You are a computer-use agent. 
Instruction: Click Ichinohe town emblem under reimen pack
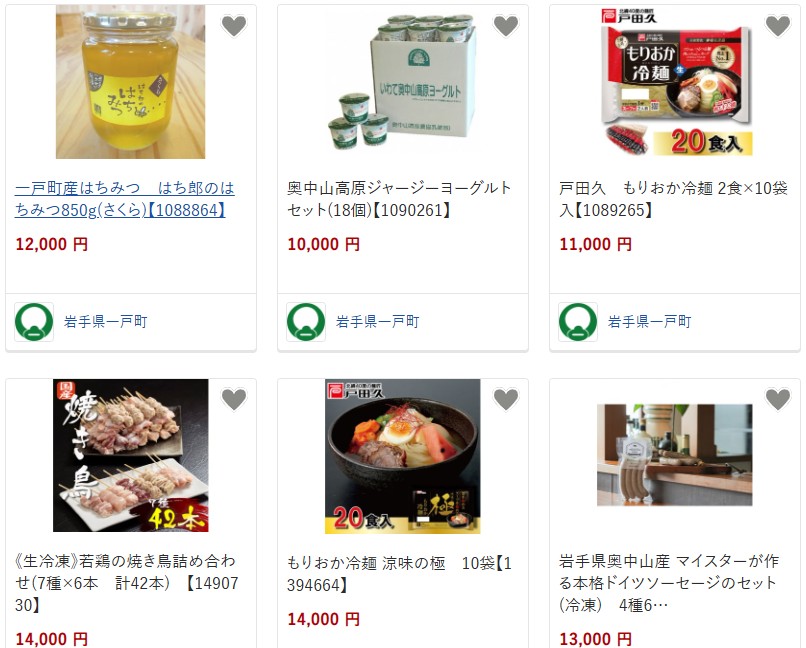pos(578,322)
